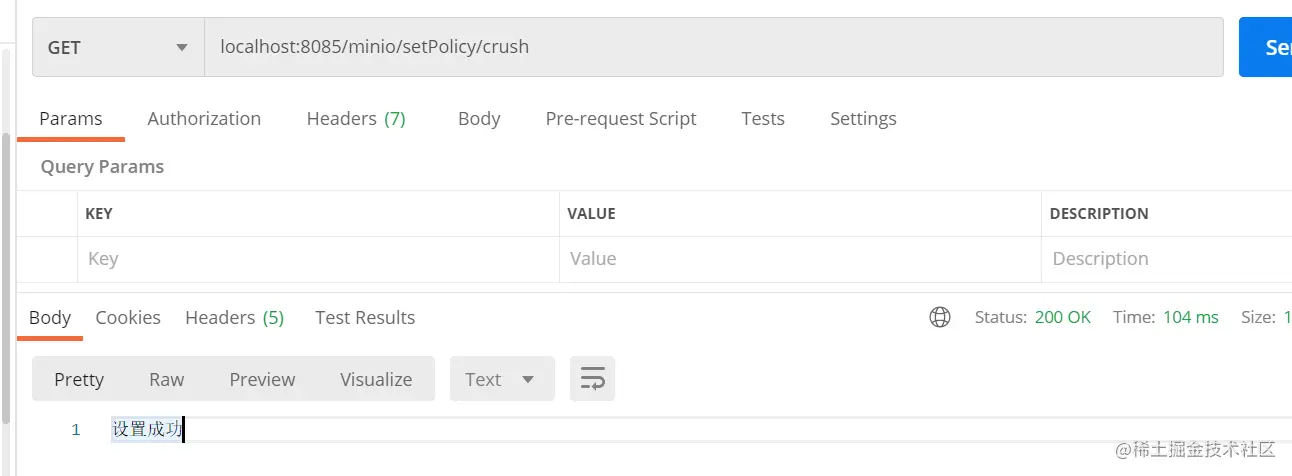Screen dimensions: 1292x476
Task: Click the query param Key field
Action: 318,259
